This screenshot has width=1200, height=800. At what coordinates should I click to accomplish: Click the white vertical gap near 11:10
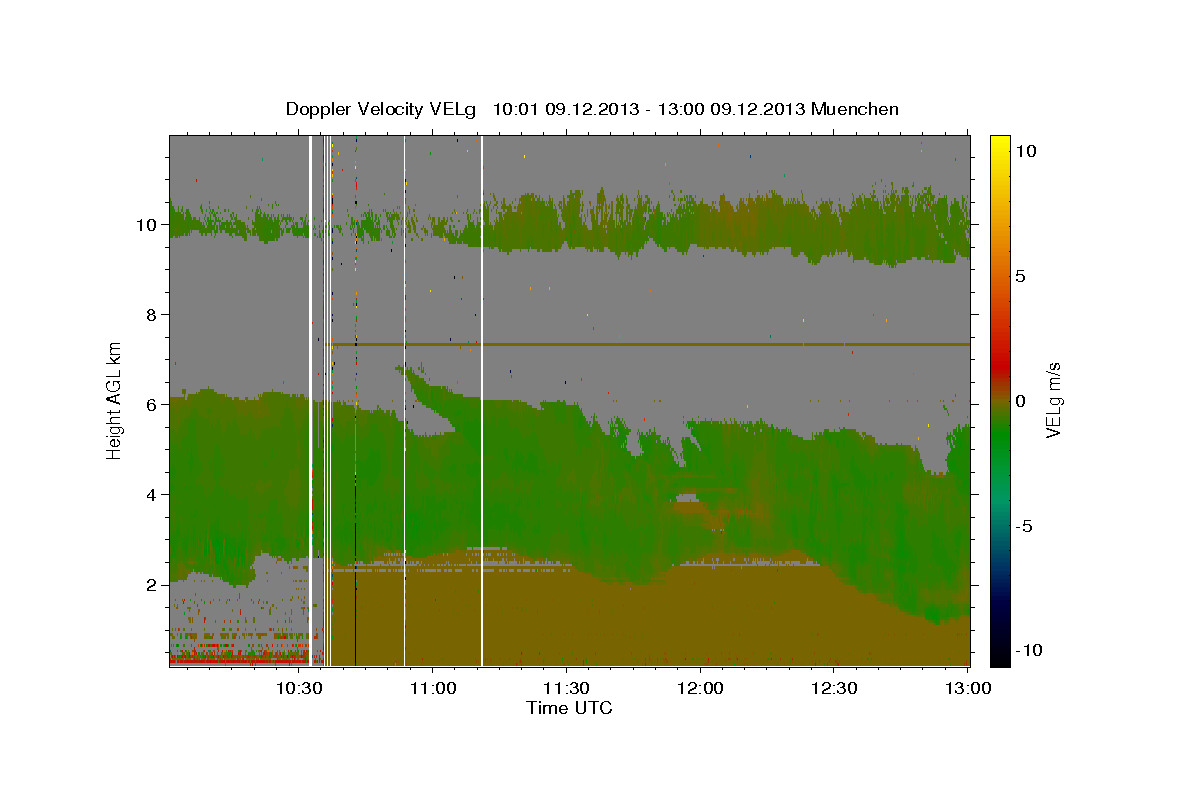[x=482, y=400]
